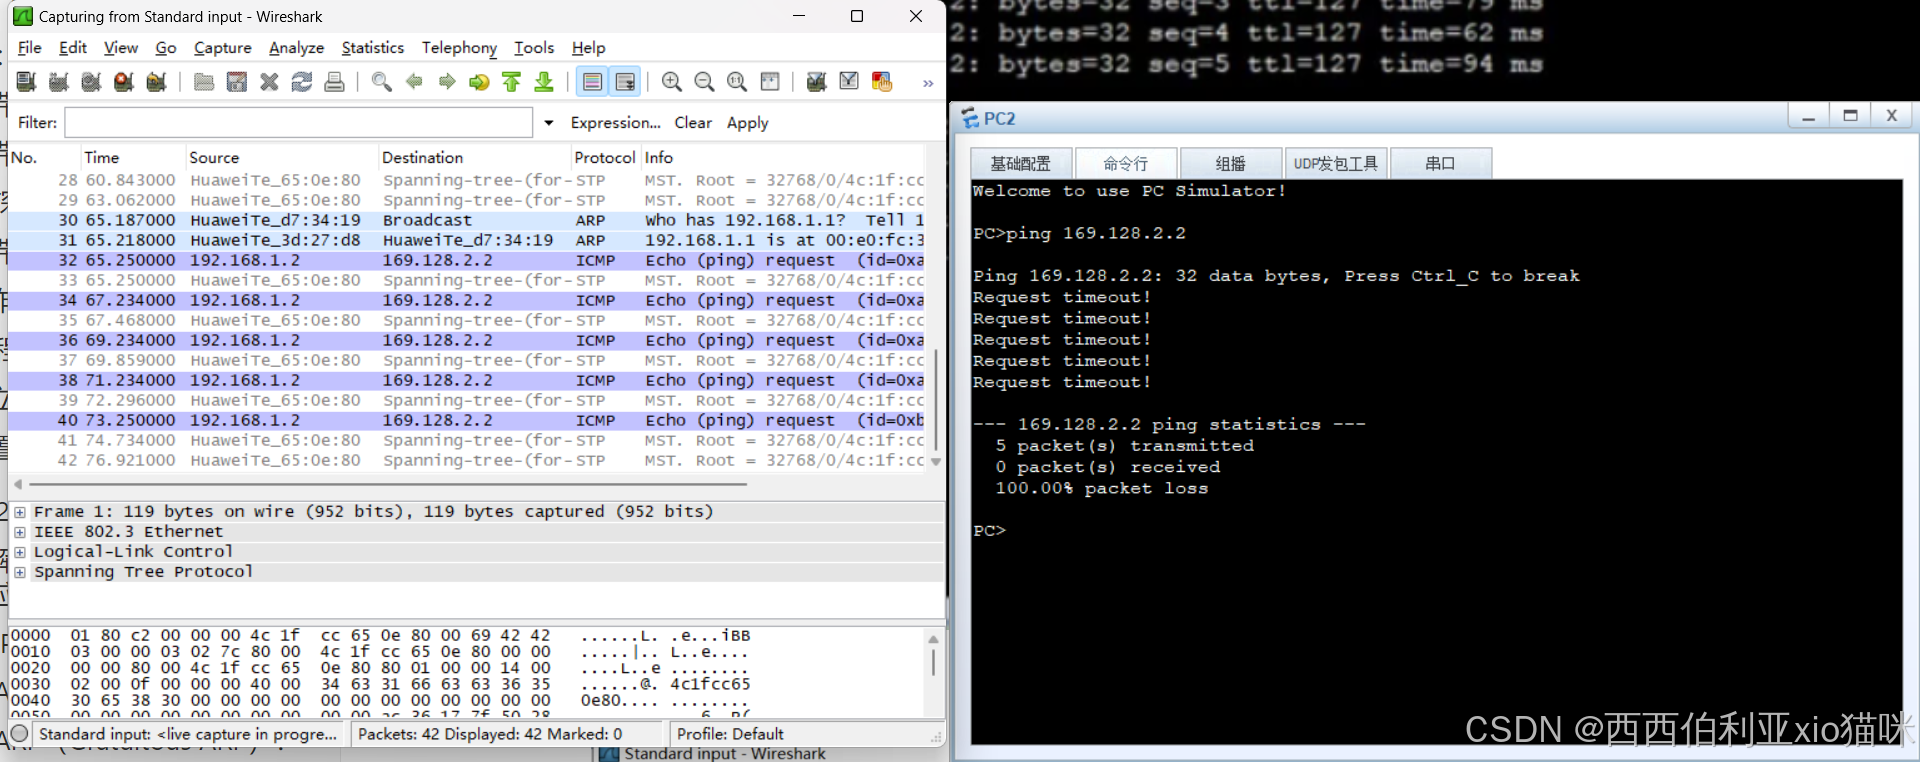Switch to 组播 tab in PC2
1920x762 pixels.
tap(1231, 164)
